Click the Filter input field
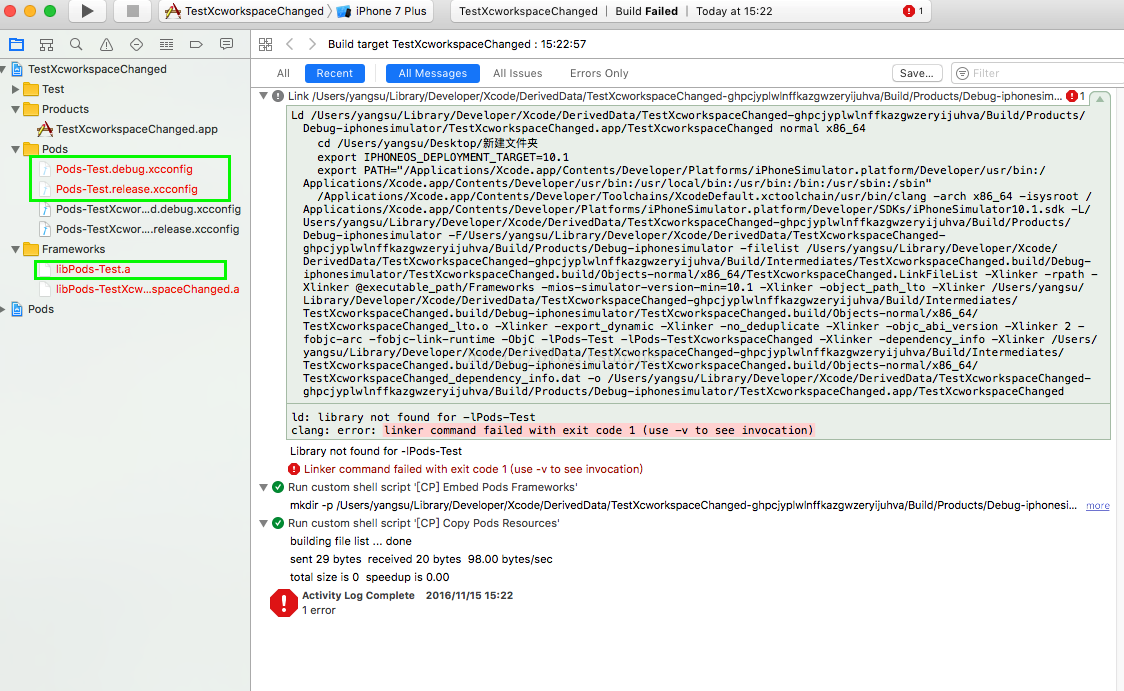 [x=1037, y=73]
